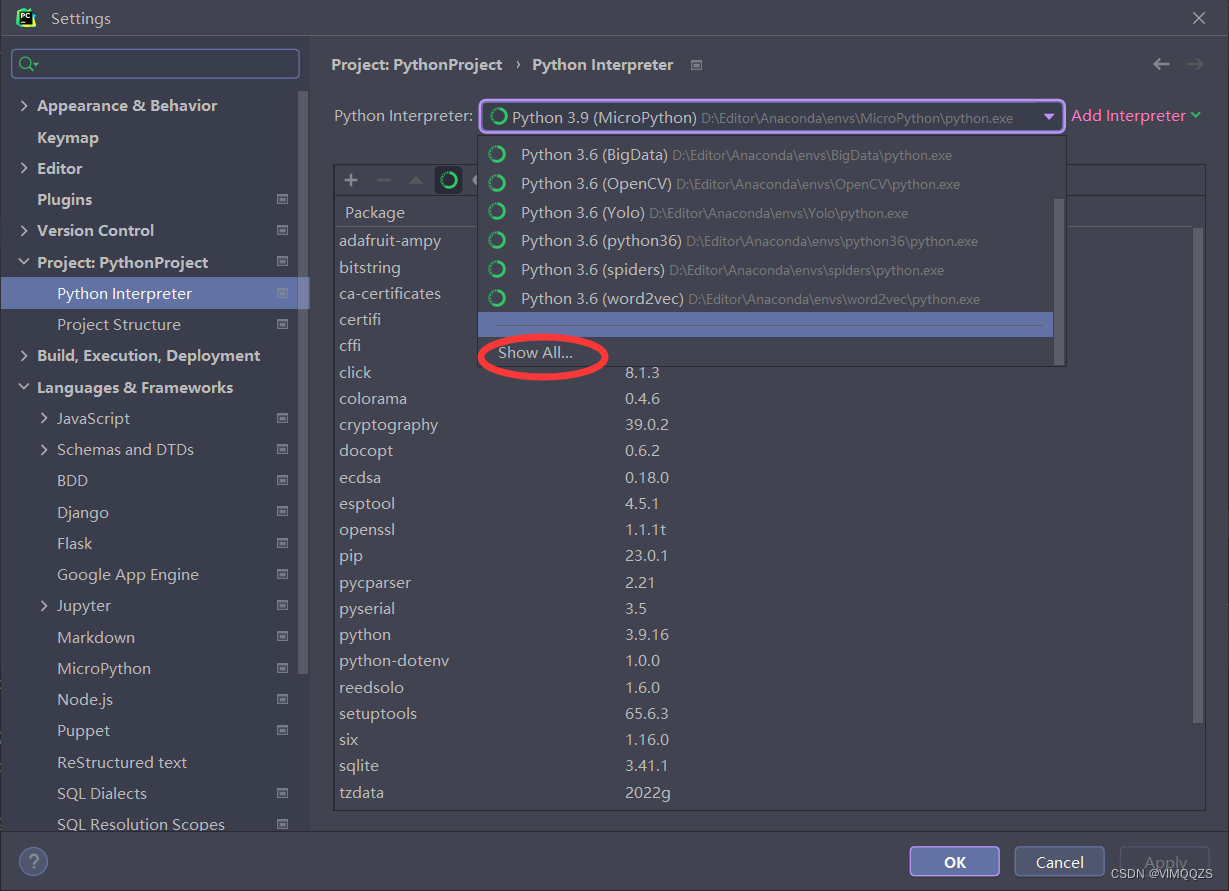Click the icon beside Project Structure row
The image size is (1229, 891).
point(282,325)
